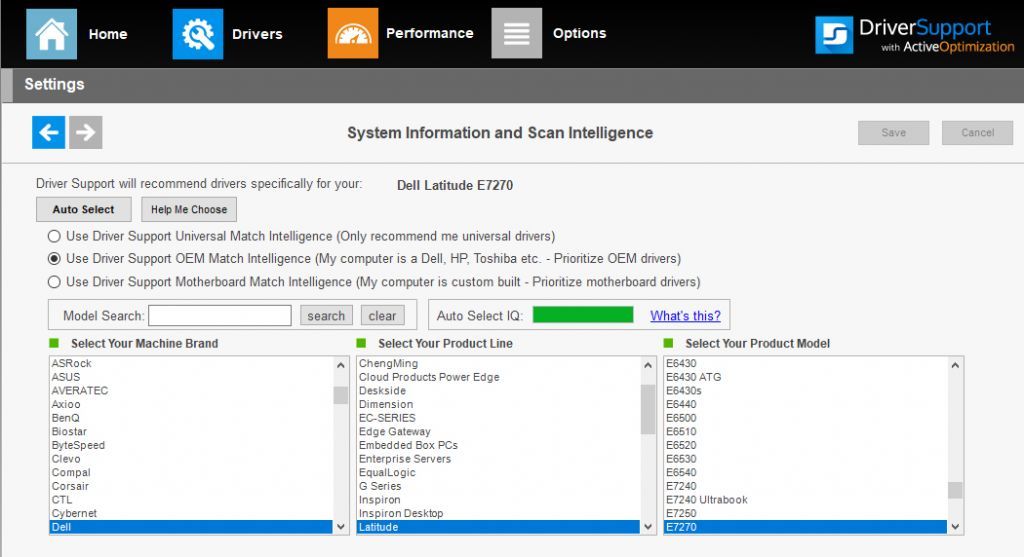Select the Options menu label
The image size is (1024, 557).
tap(579, 33)
